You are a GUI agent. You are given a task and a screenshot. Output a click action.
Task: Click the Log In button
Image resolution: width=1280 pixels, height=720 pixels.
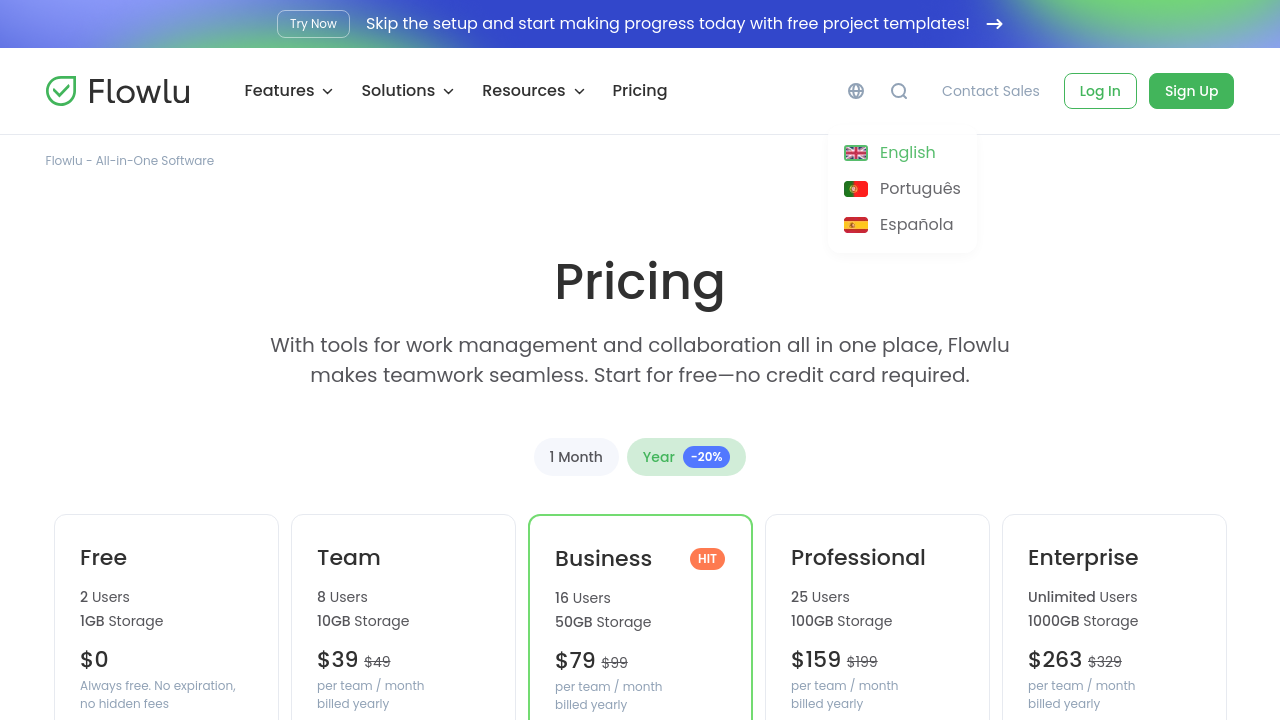point(1100,91)
